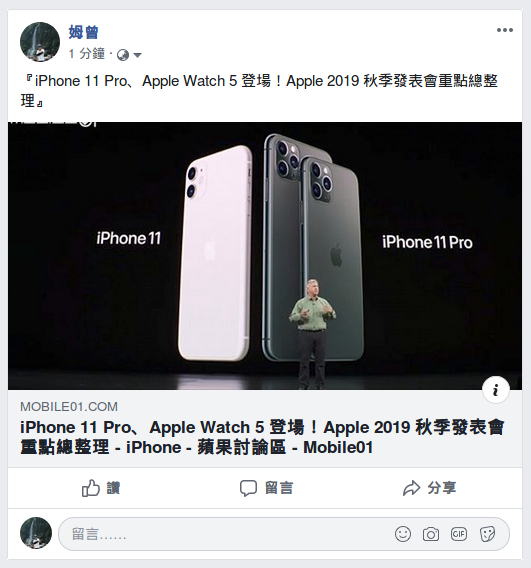
Task: Attach a photo using the camera icon
Action: coord(431,534)
